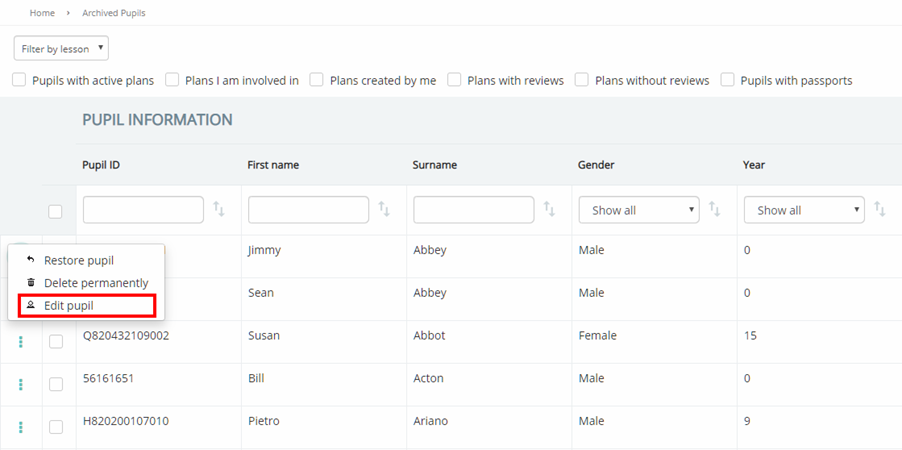This screenshot has width=902, height=450.
Task: Sort by First name using arrows icon
Action: coord(384,209)
